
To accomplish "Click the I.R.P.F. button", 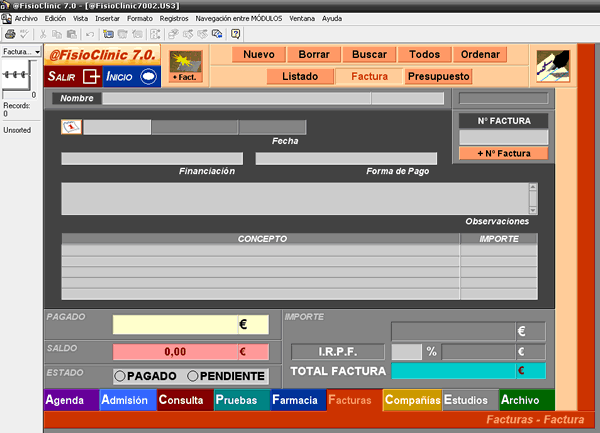I will tap(338, 352).
